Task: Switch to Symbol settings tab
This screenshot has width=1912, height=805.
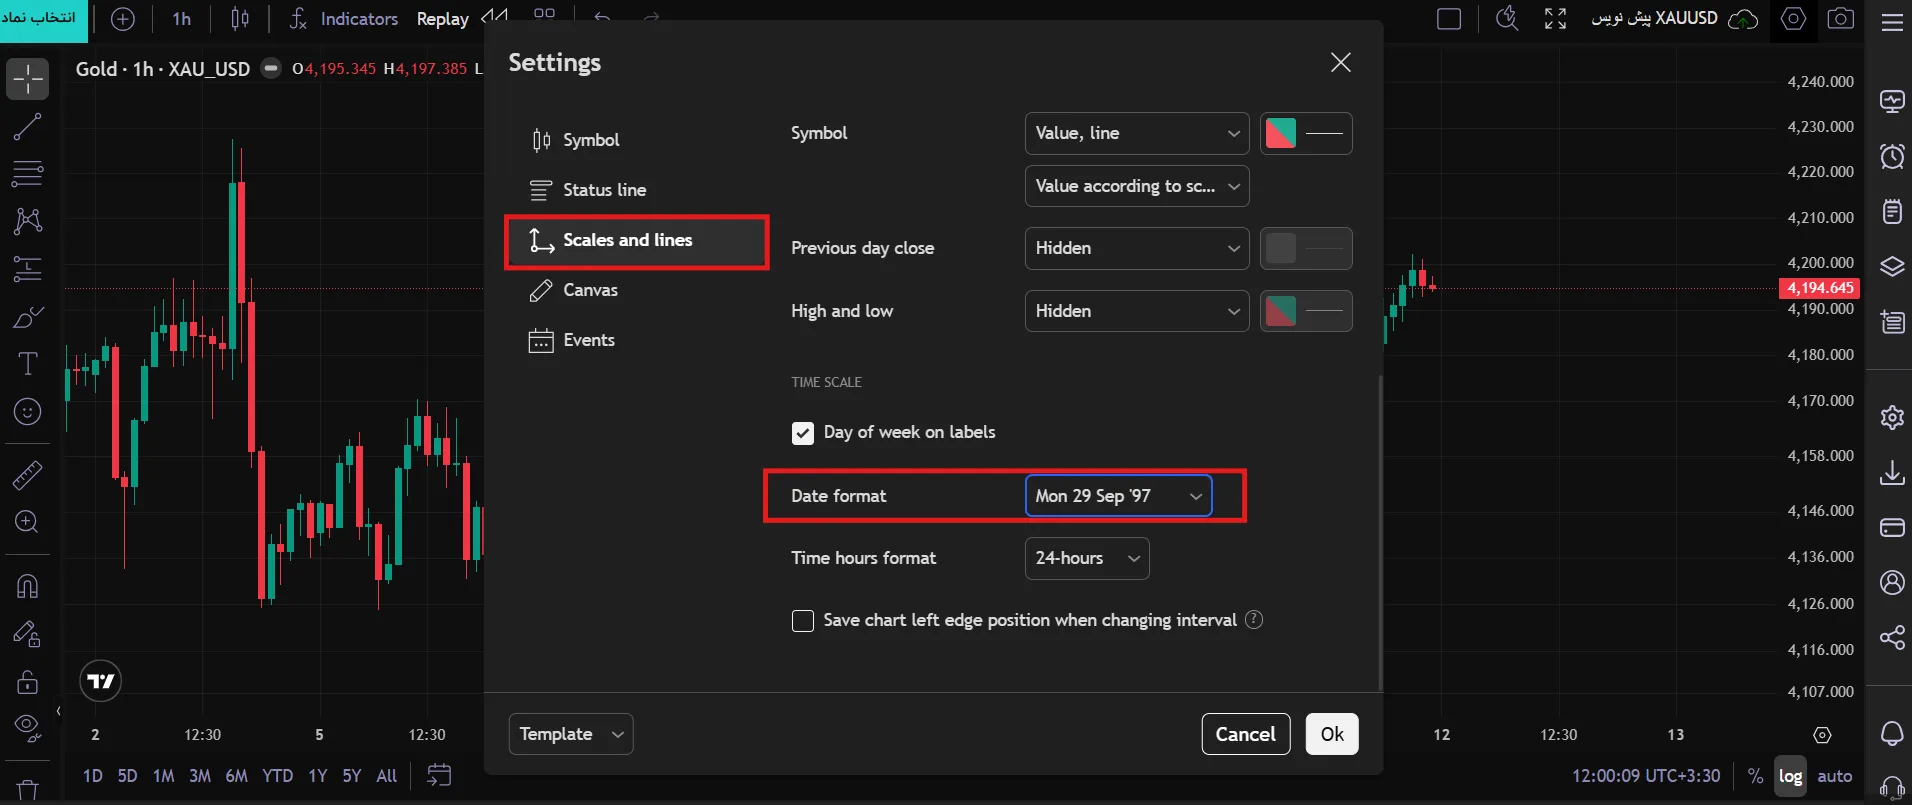Action: pos(636,140)
